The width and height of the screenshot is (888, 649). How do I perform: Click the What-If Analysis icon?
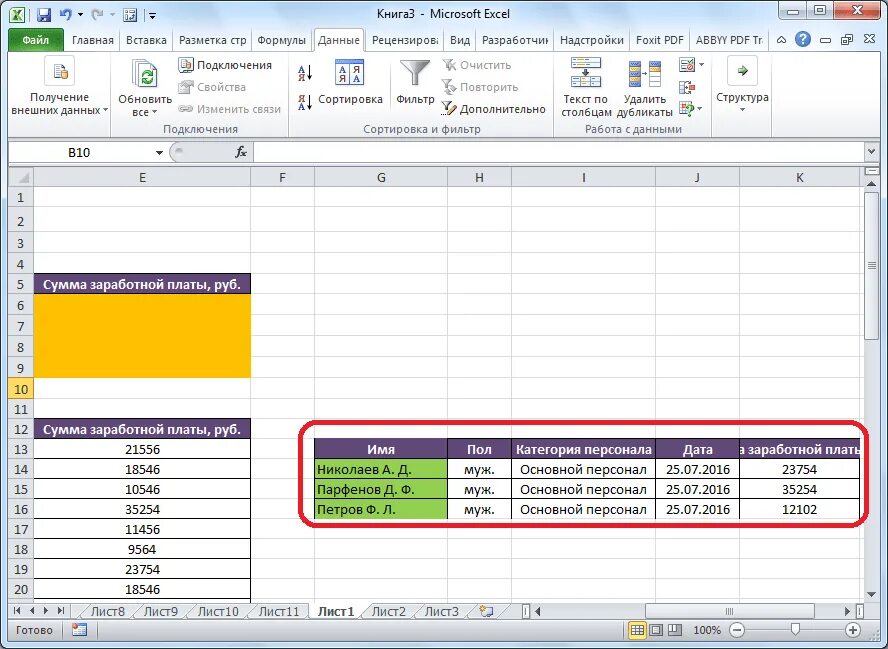[686, 108]
